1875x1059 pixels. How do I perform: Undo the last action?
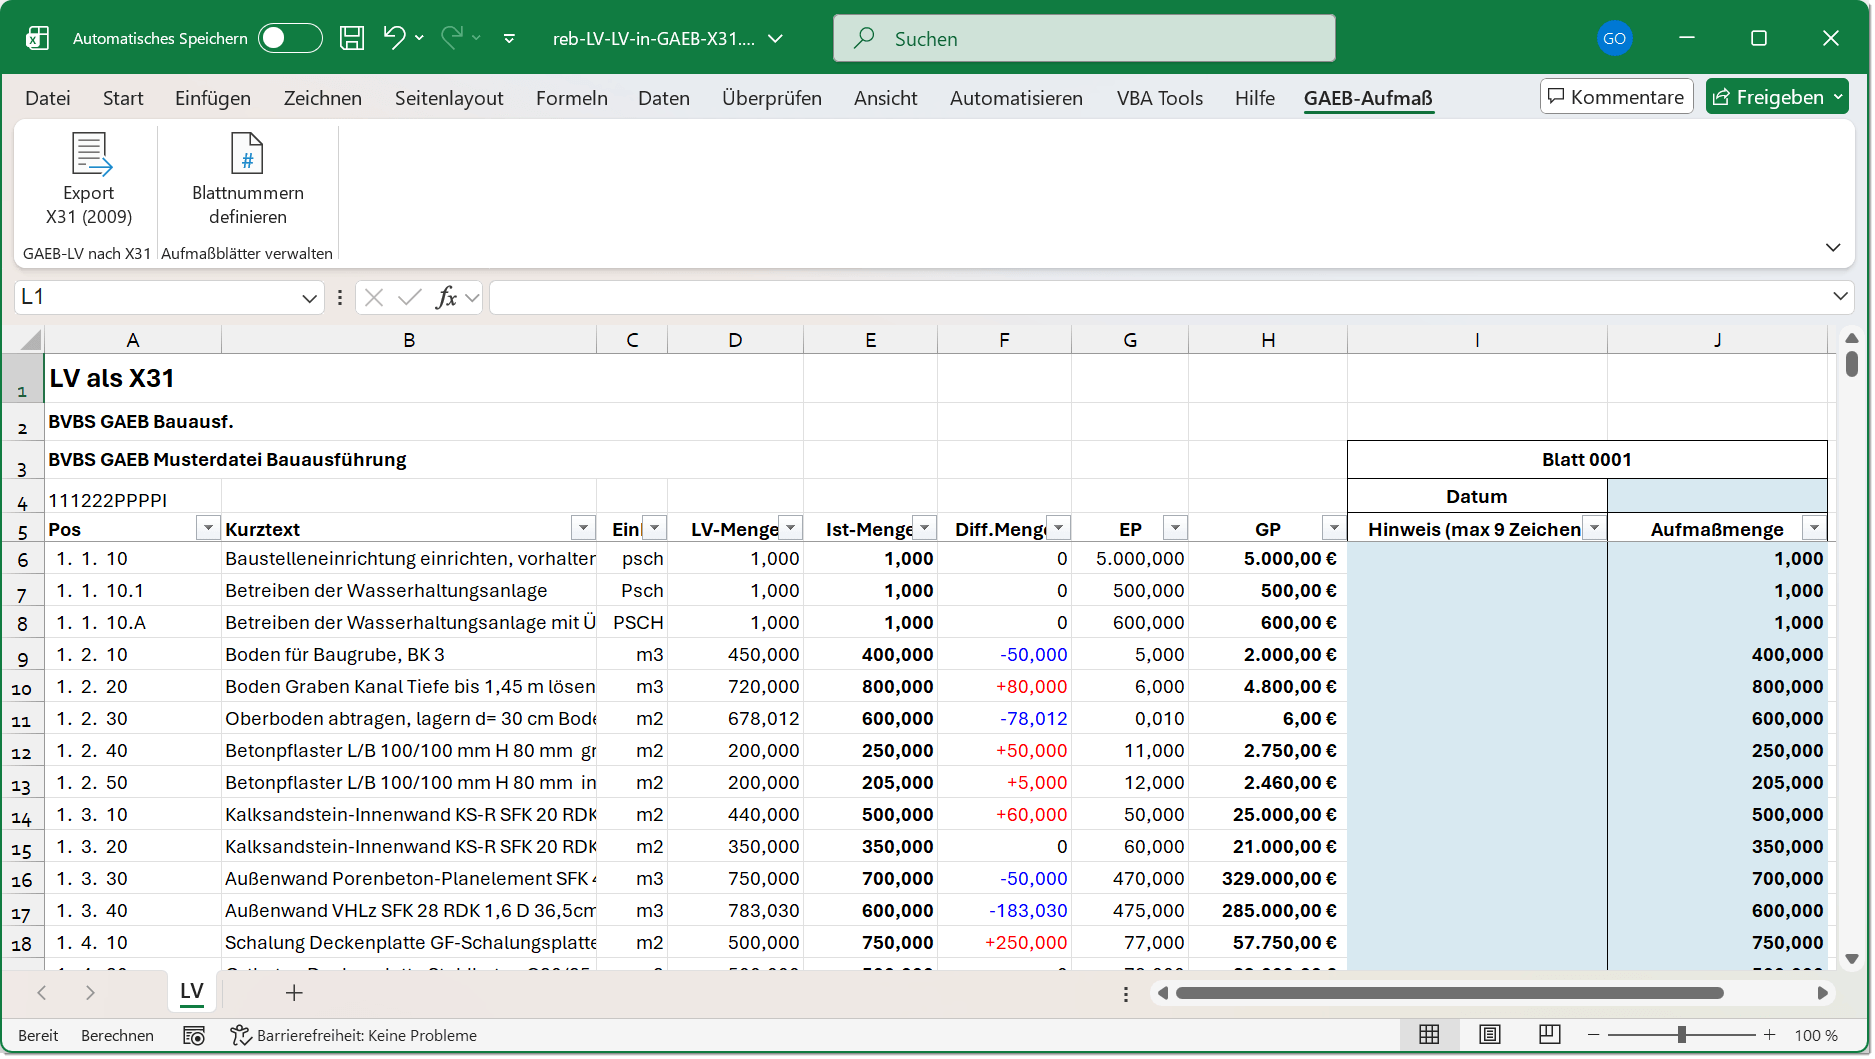click(x=394, y=38)
